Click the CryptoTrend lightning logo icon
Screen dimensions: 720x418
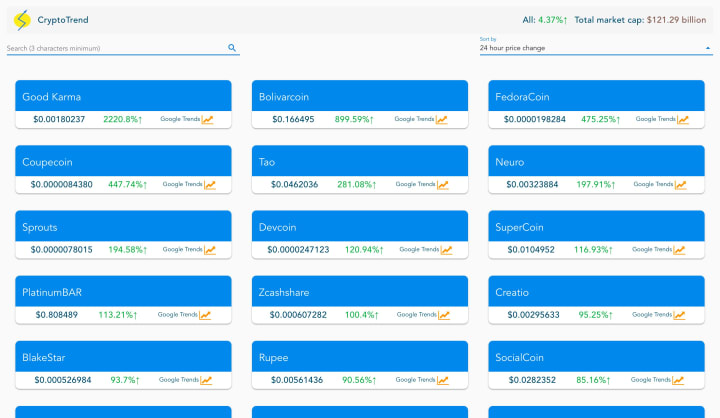22,20
